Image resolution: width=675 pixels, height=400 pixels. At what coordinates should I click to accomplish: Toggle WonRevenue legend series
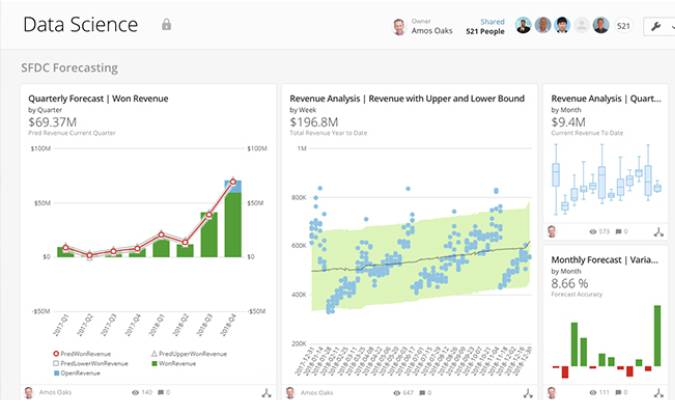pos(173,363)
